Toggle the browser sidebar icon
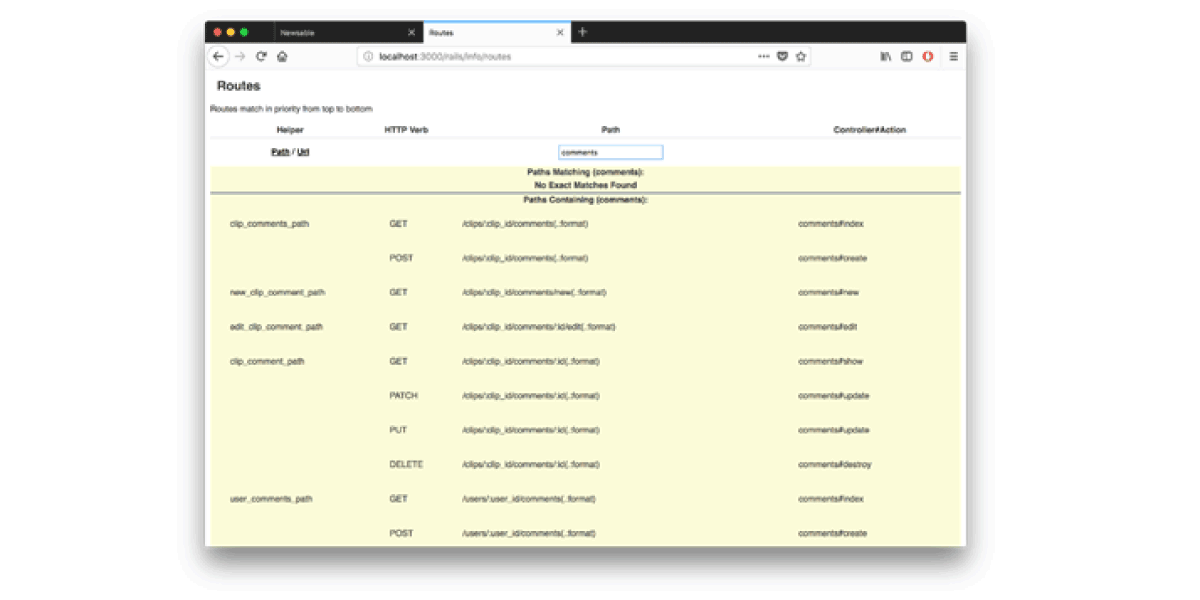This screenshot has height=600, width=1200. (x=907, y=57)
